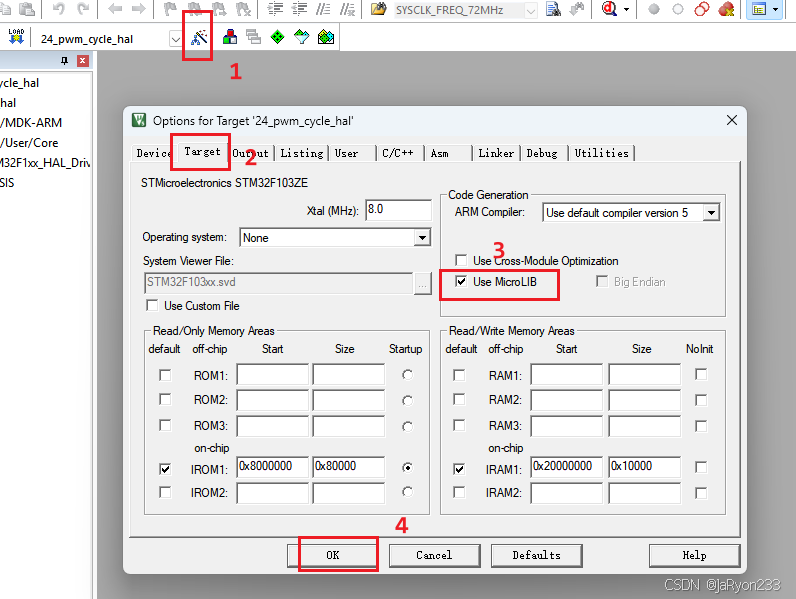Click the Redo arrow icon

[x=83, y=8]
